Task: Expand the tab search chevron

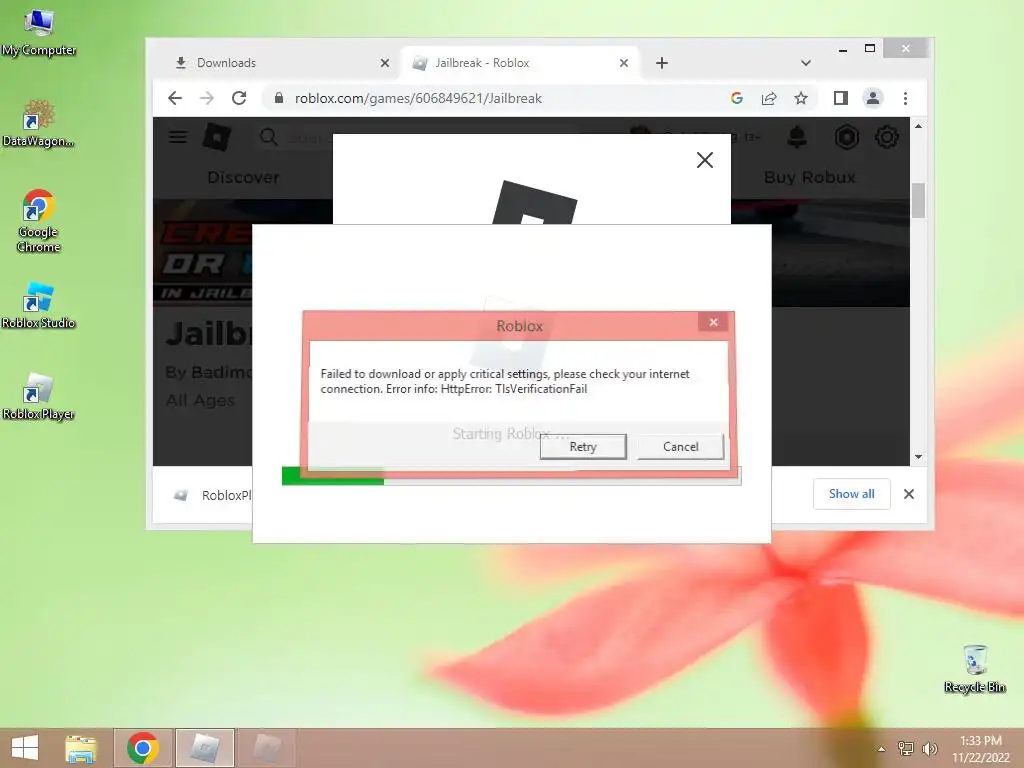Action: (x=806, y=63)
